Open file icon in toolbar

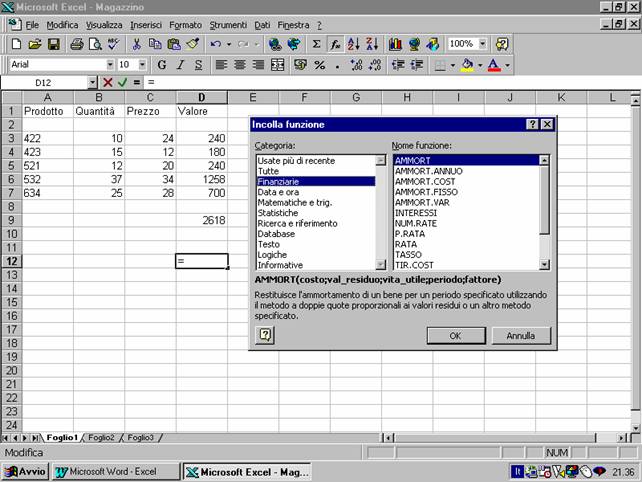35,44
